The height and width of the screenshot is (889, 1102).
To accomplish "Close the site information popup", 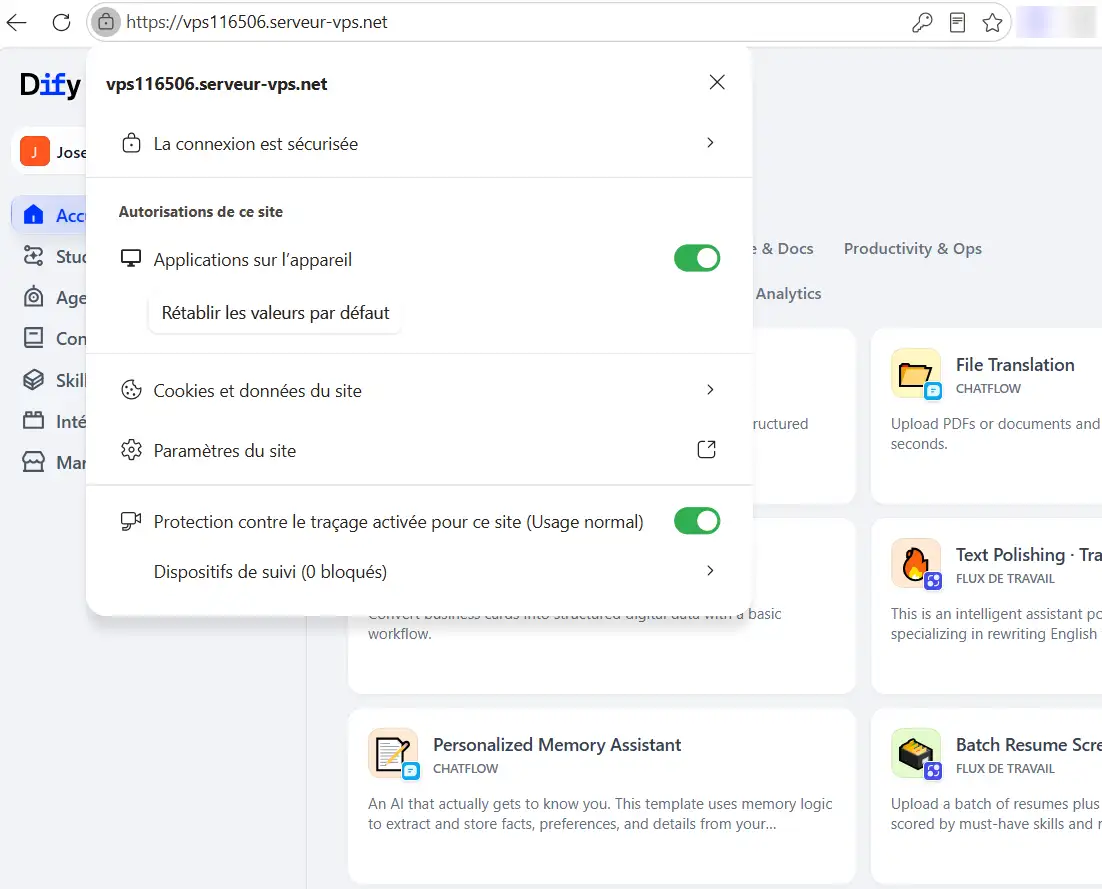I will (x=717, y=82).
